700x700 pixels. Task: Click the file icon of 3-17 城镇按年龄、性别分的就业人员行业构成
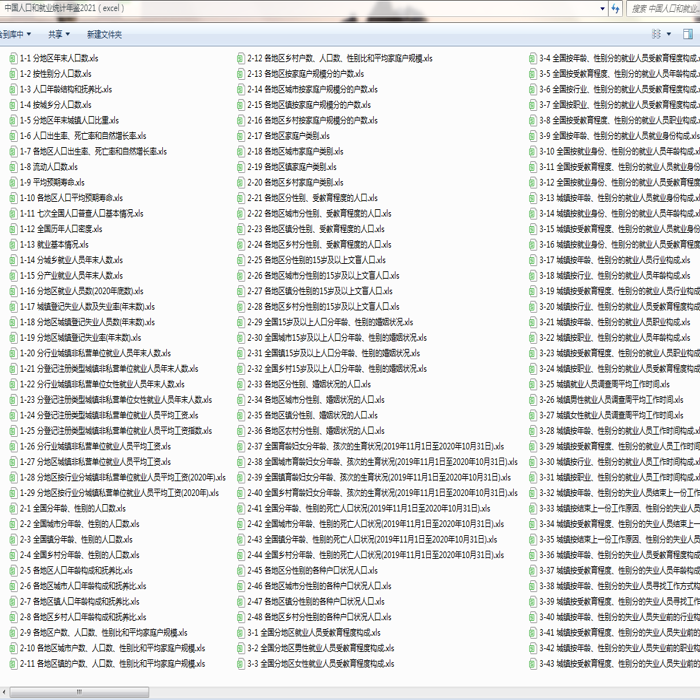pos(533,260)
